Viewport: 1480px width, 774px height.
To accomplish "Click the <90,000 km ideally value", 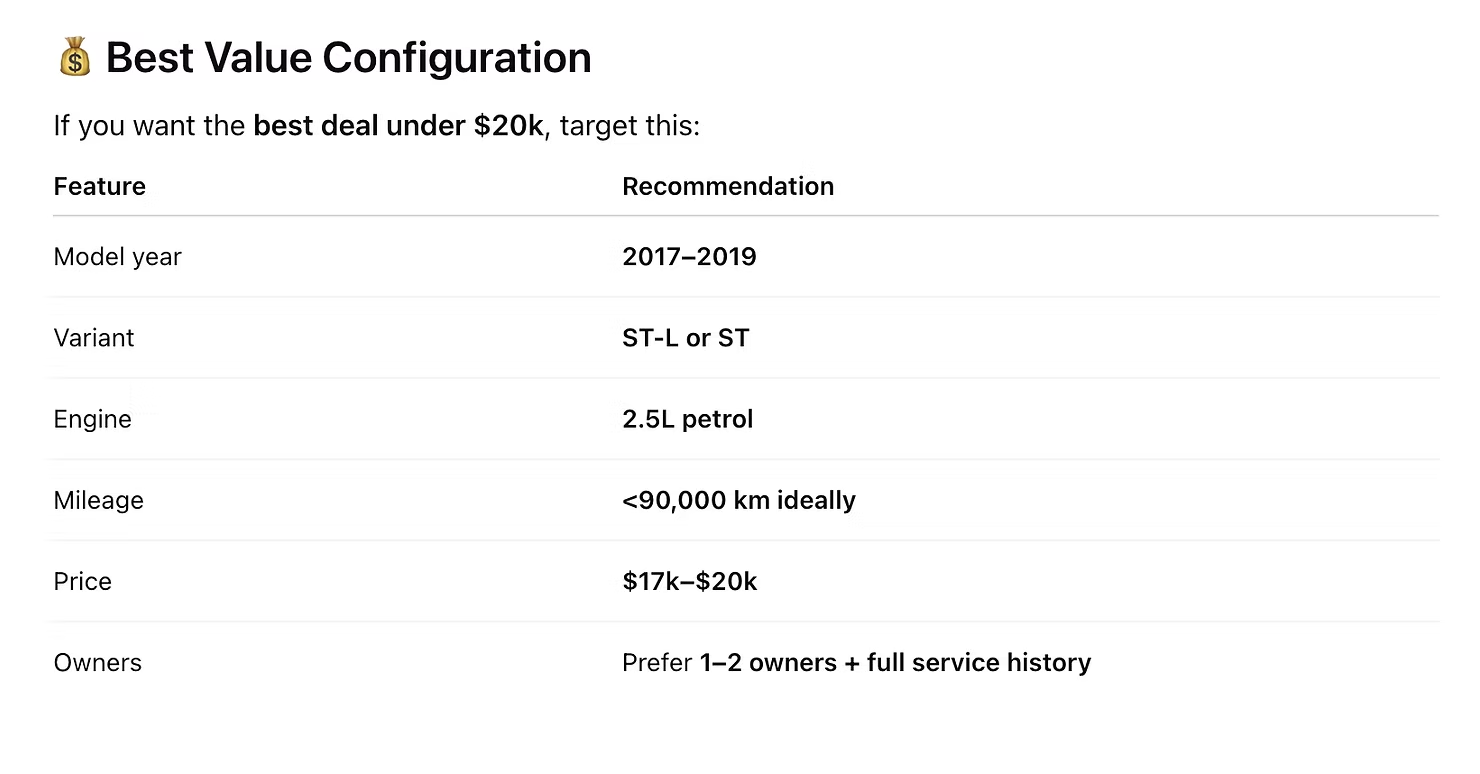I will 739,500.
